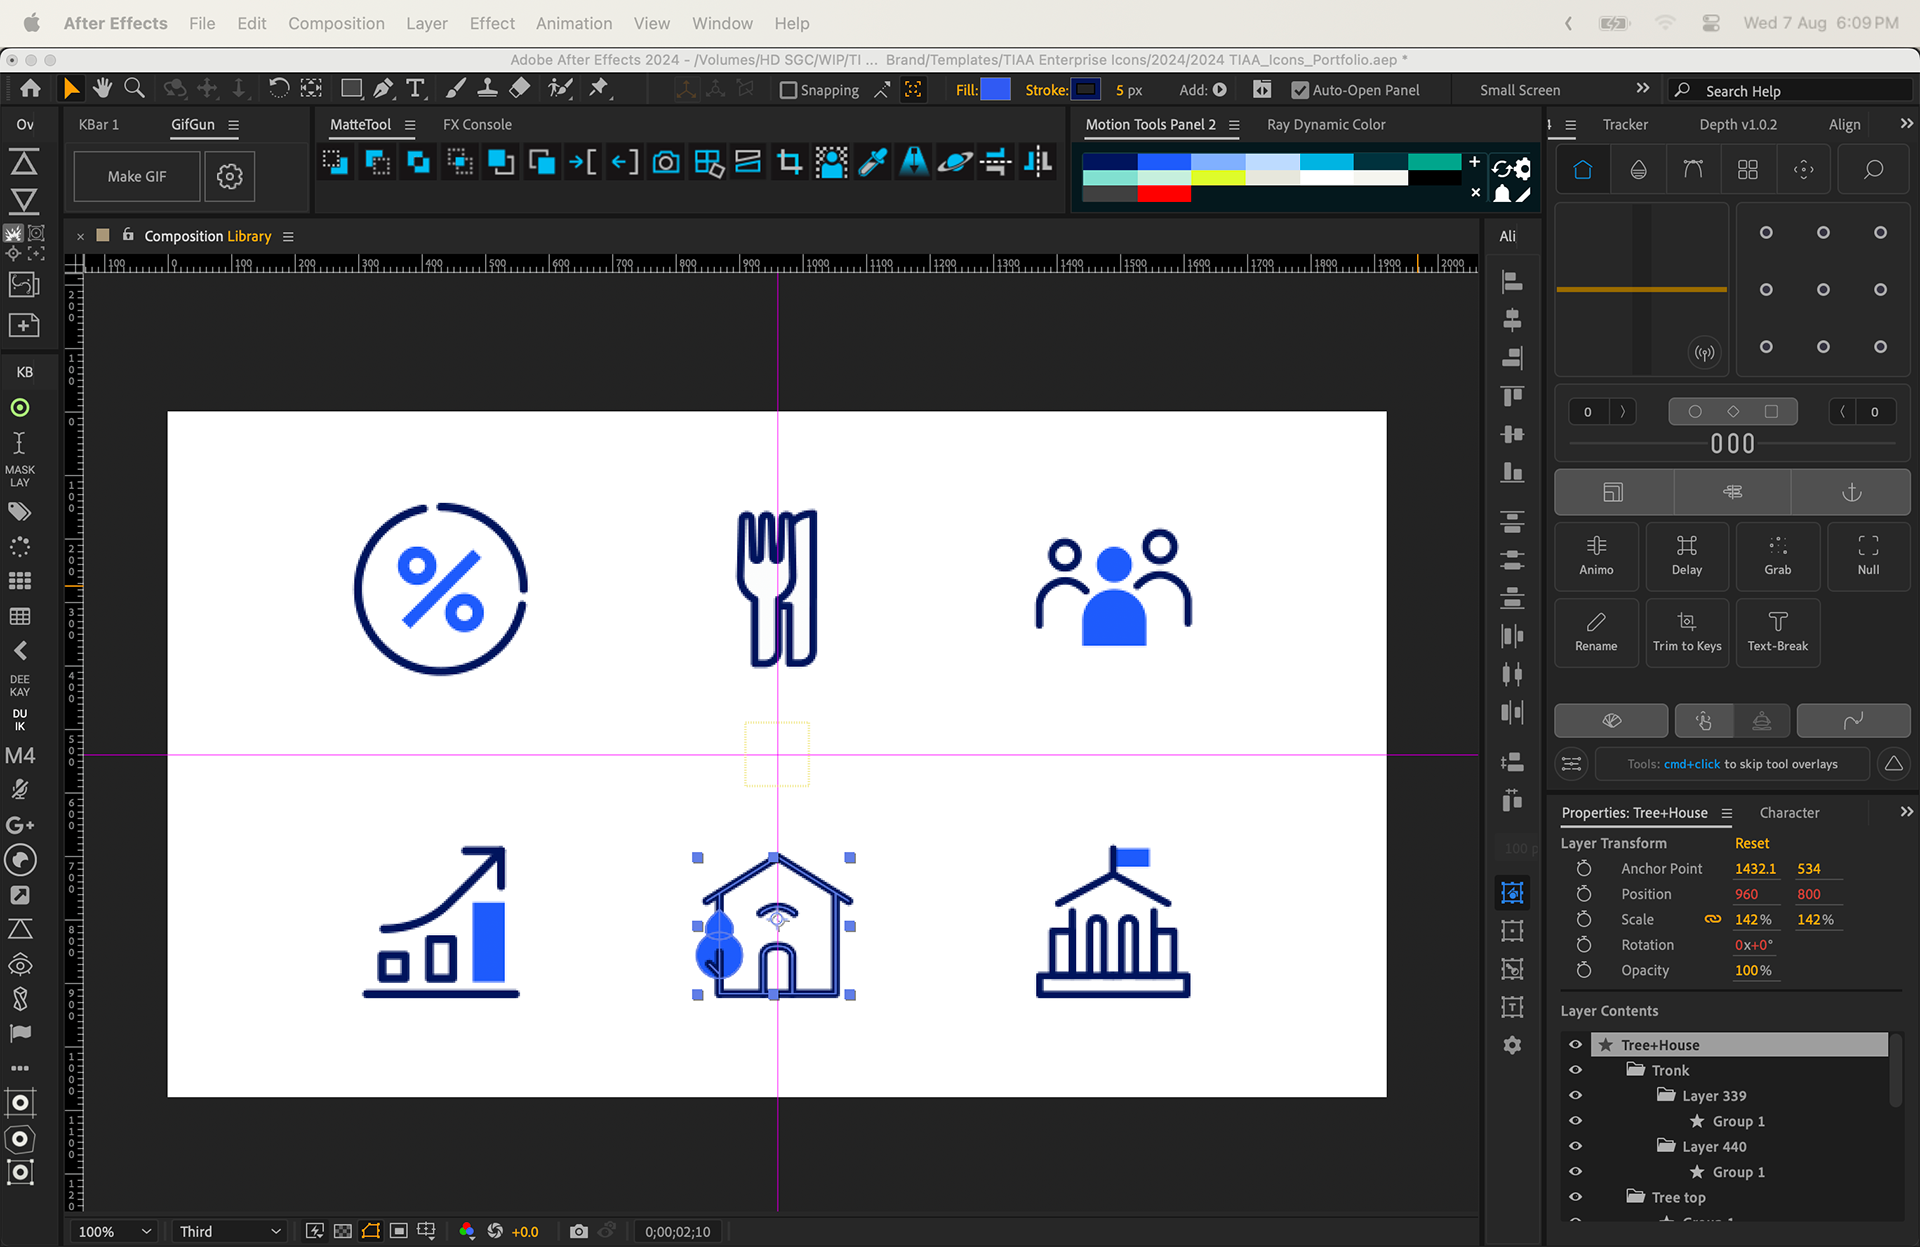Viewport: 1920px width, 1247px height.
Task: Select the Zoom magnifier tool
Action: tap(134, 89)
